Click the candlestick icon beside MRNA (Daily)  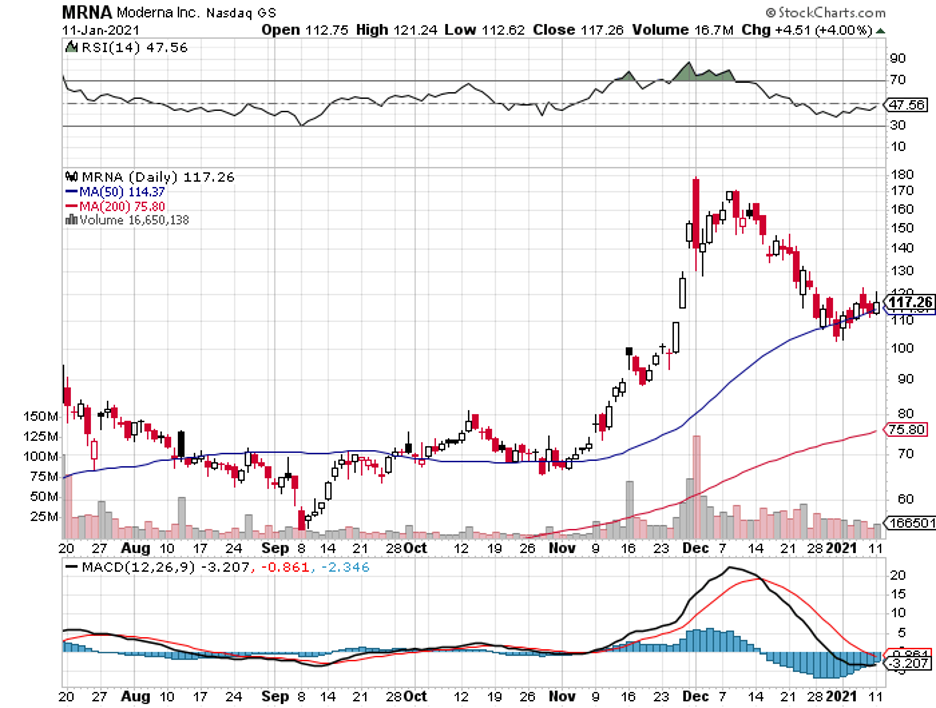pyautogui.click(x=71, y=176)
